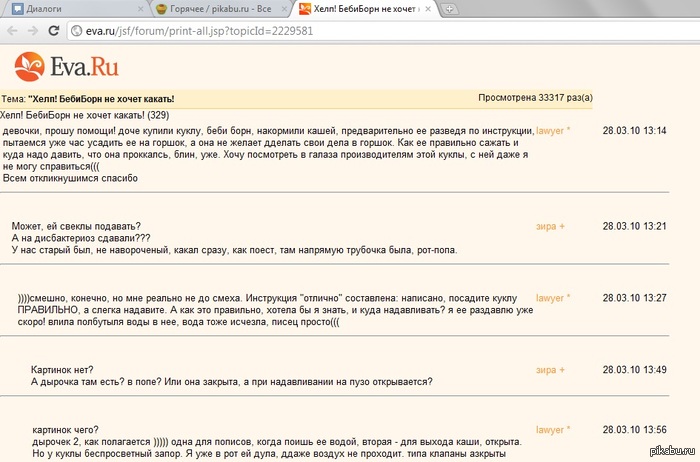The height and width of the screenshot is (462, 700).
Task: Go back with the browser back arrow
Action: pyautogui.click(x=12, y=31)
